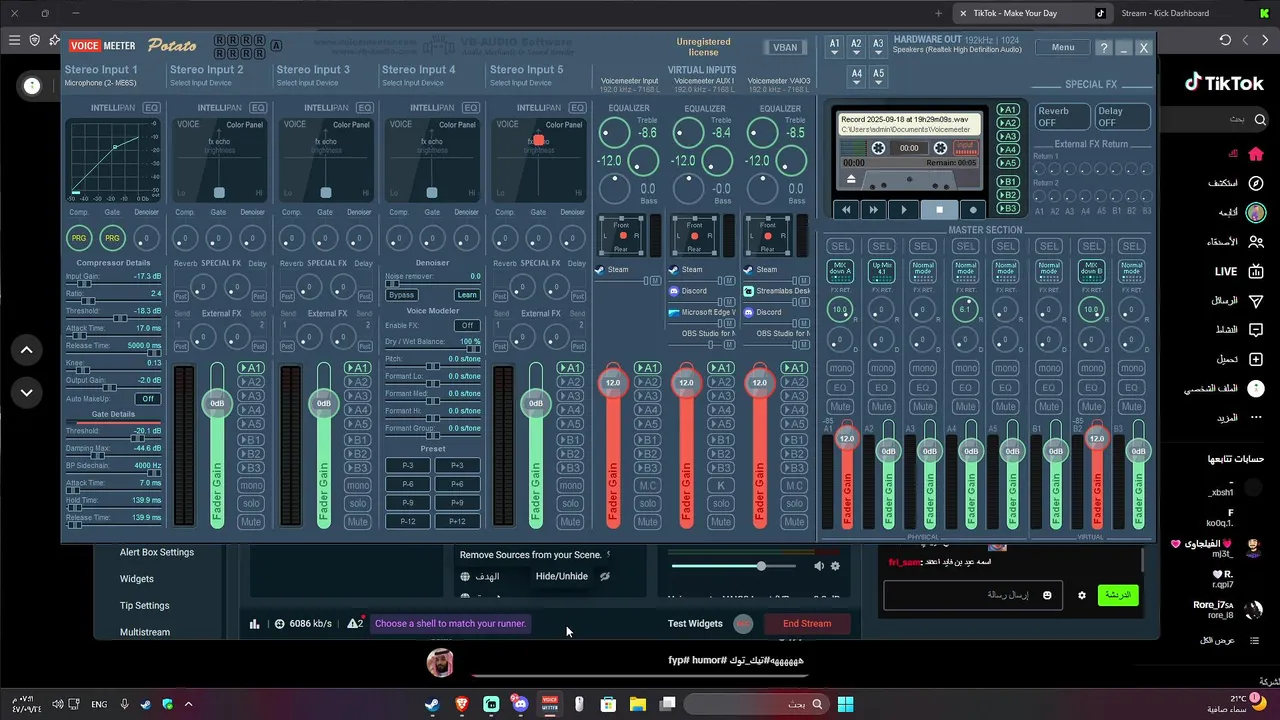
Task: Reload the browser page
Action: point(1225,40)
